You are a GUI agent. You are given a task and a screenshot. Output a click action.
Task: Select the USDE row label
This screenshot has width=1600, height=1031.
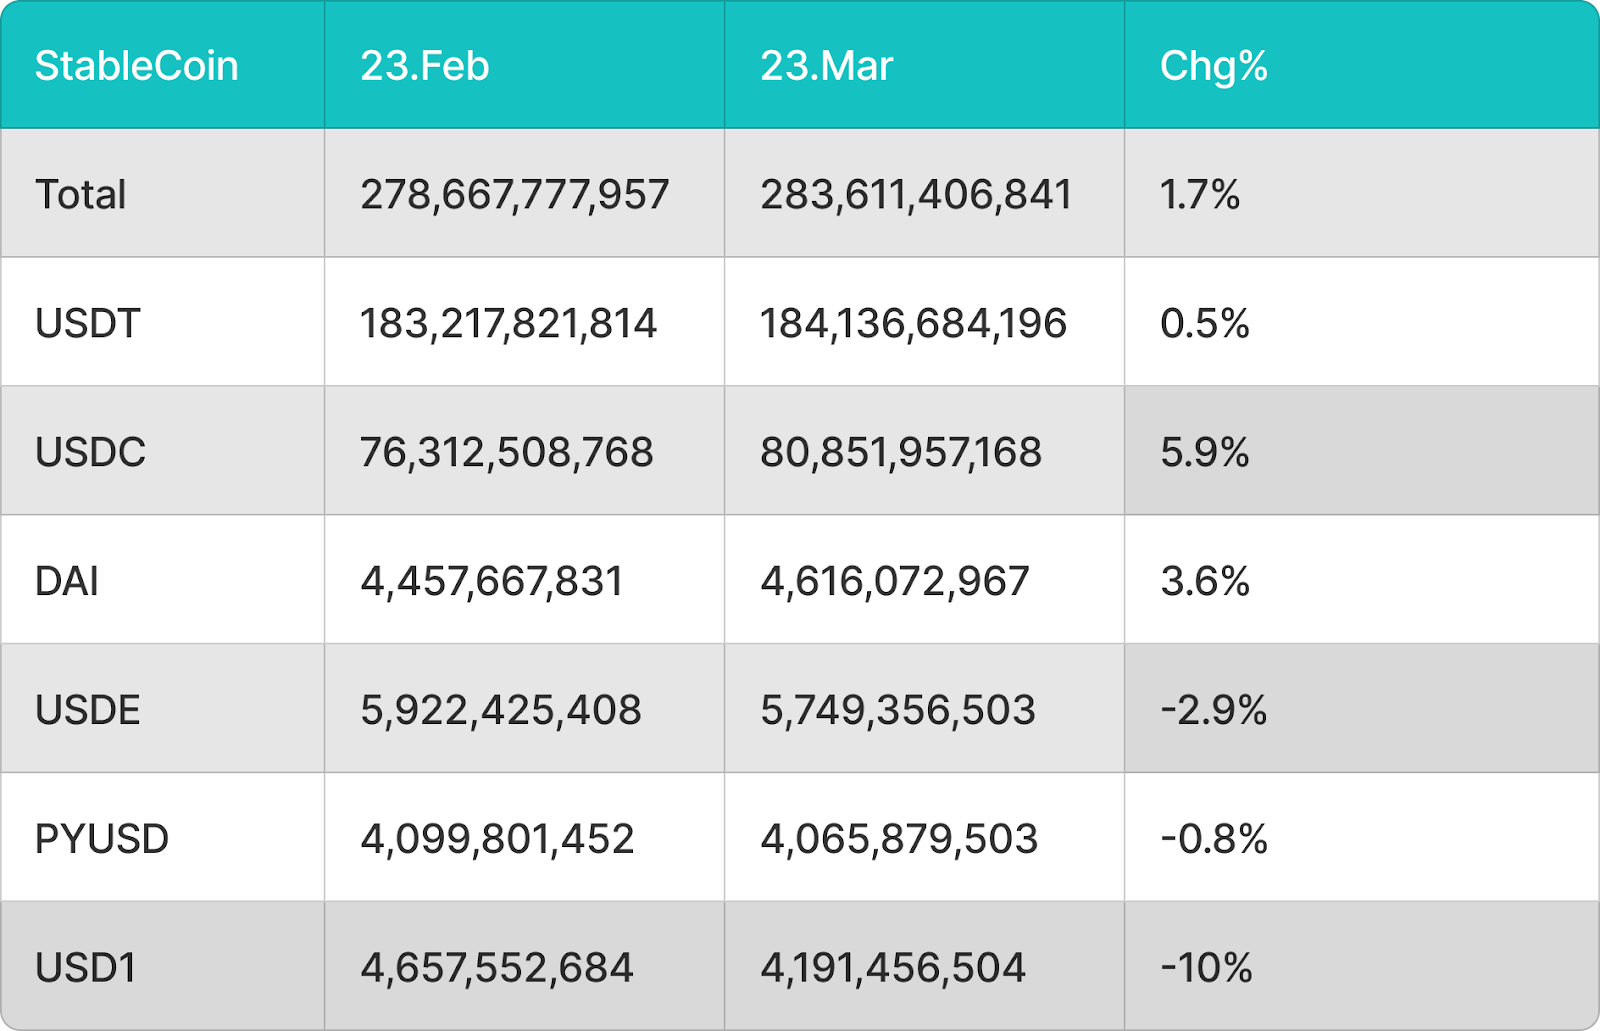click(88, 710)
